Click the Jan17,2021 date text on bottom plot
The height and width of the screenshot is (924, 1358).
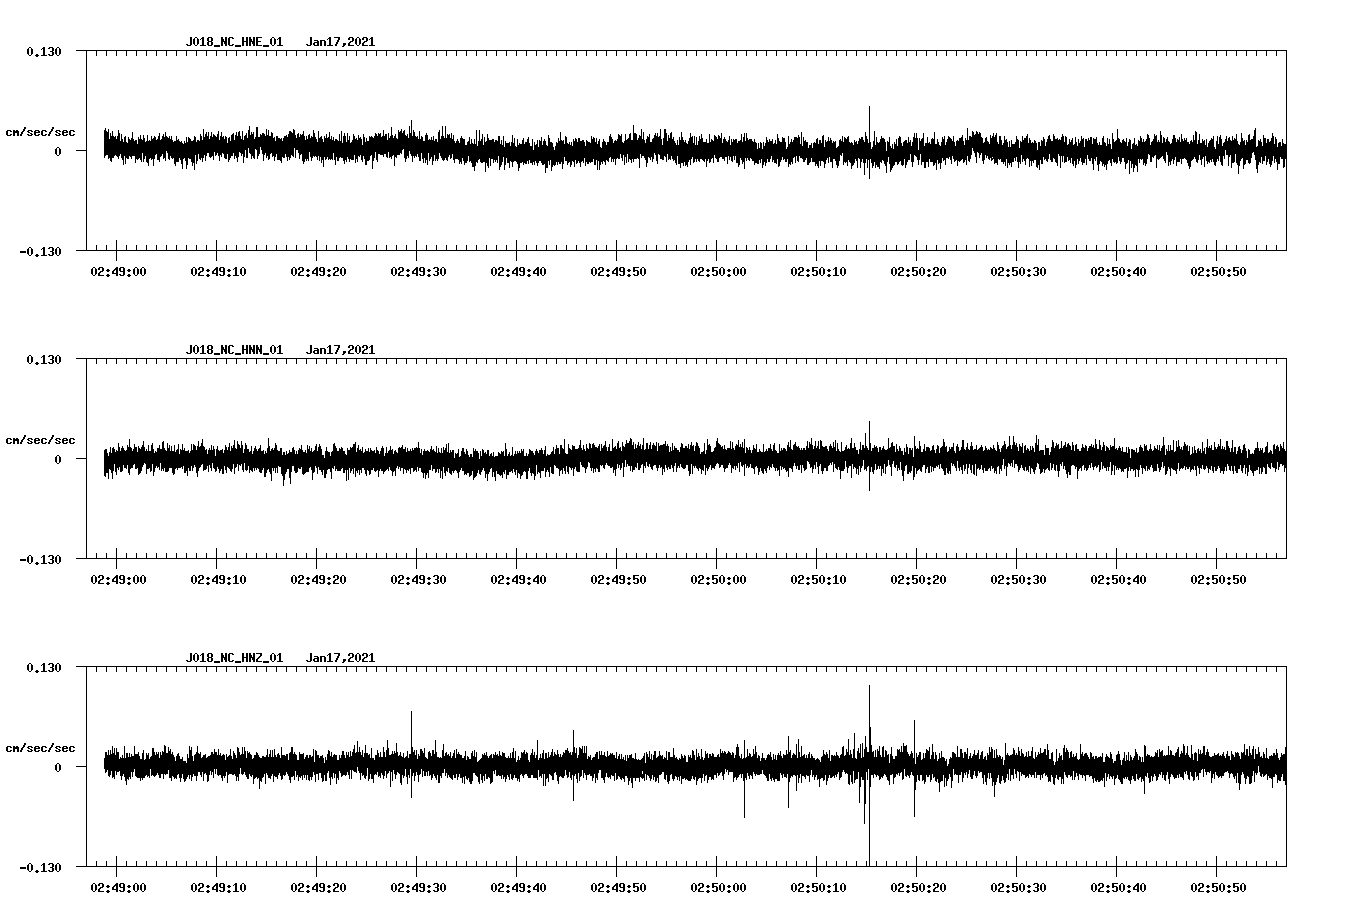tap(341, 657)
